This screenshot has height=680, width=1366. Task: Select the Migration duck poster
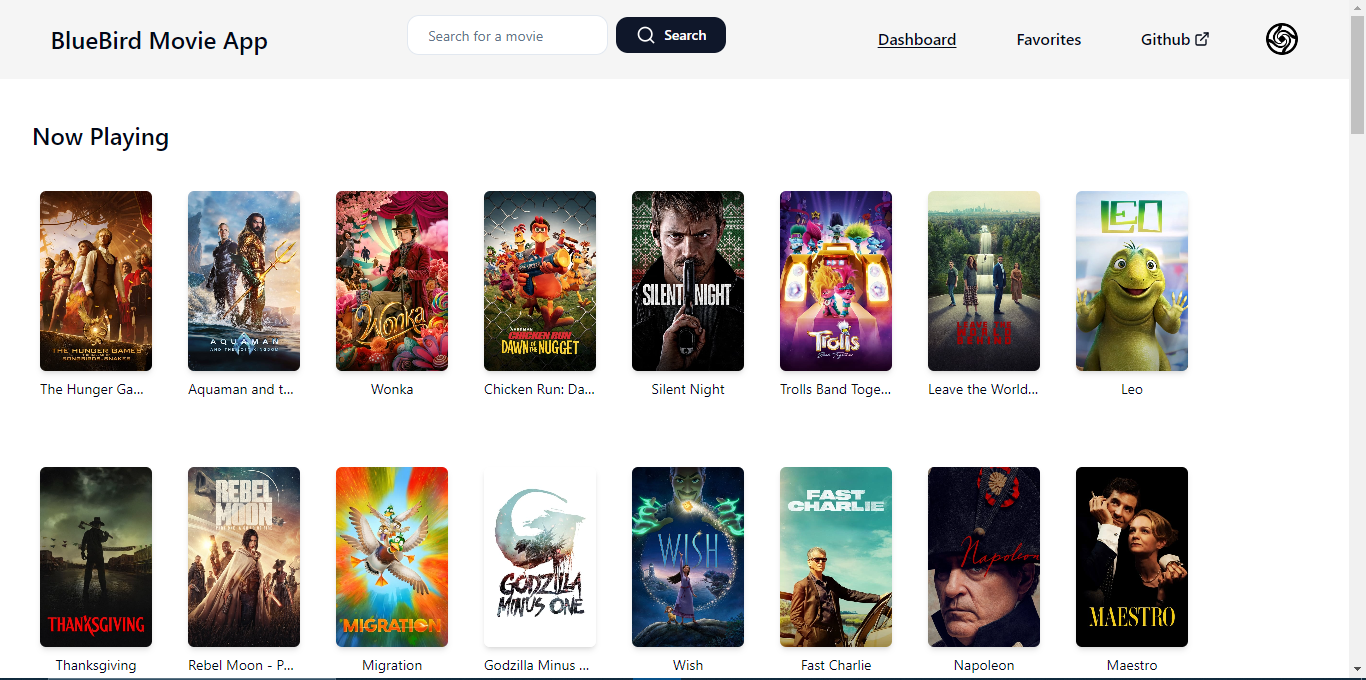[392, 557]
